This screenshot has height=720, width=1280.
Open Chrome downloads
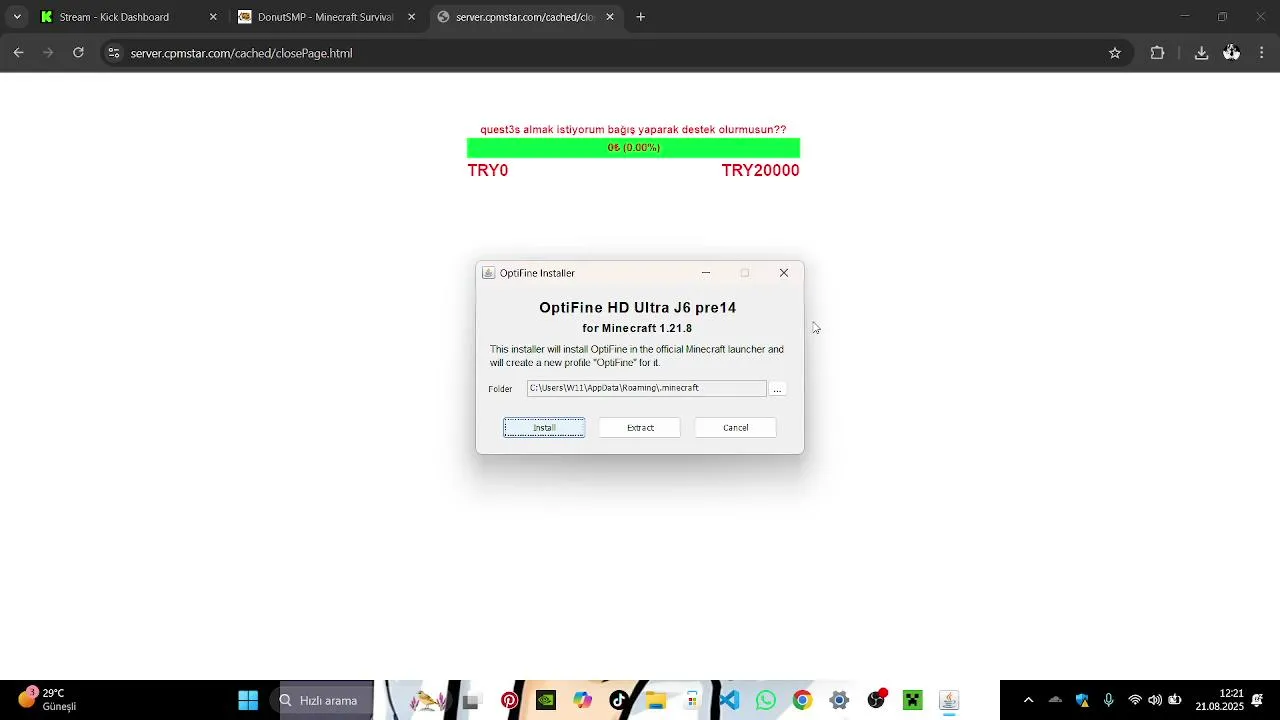1201,53
